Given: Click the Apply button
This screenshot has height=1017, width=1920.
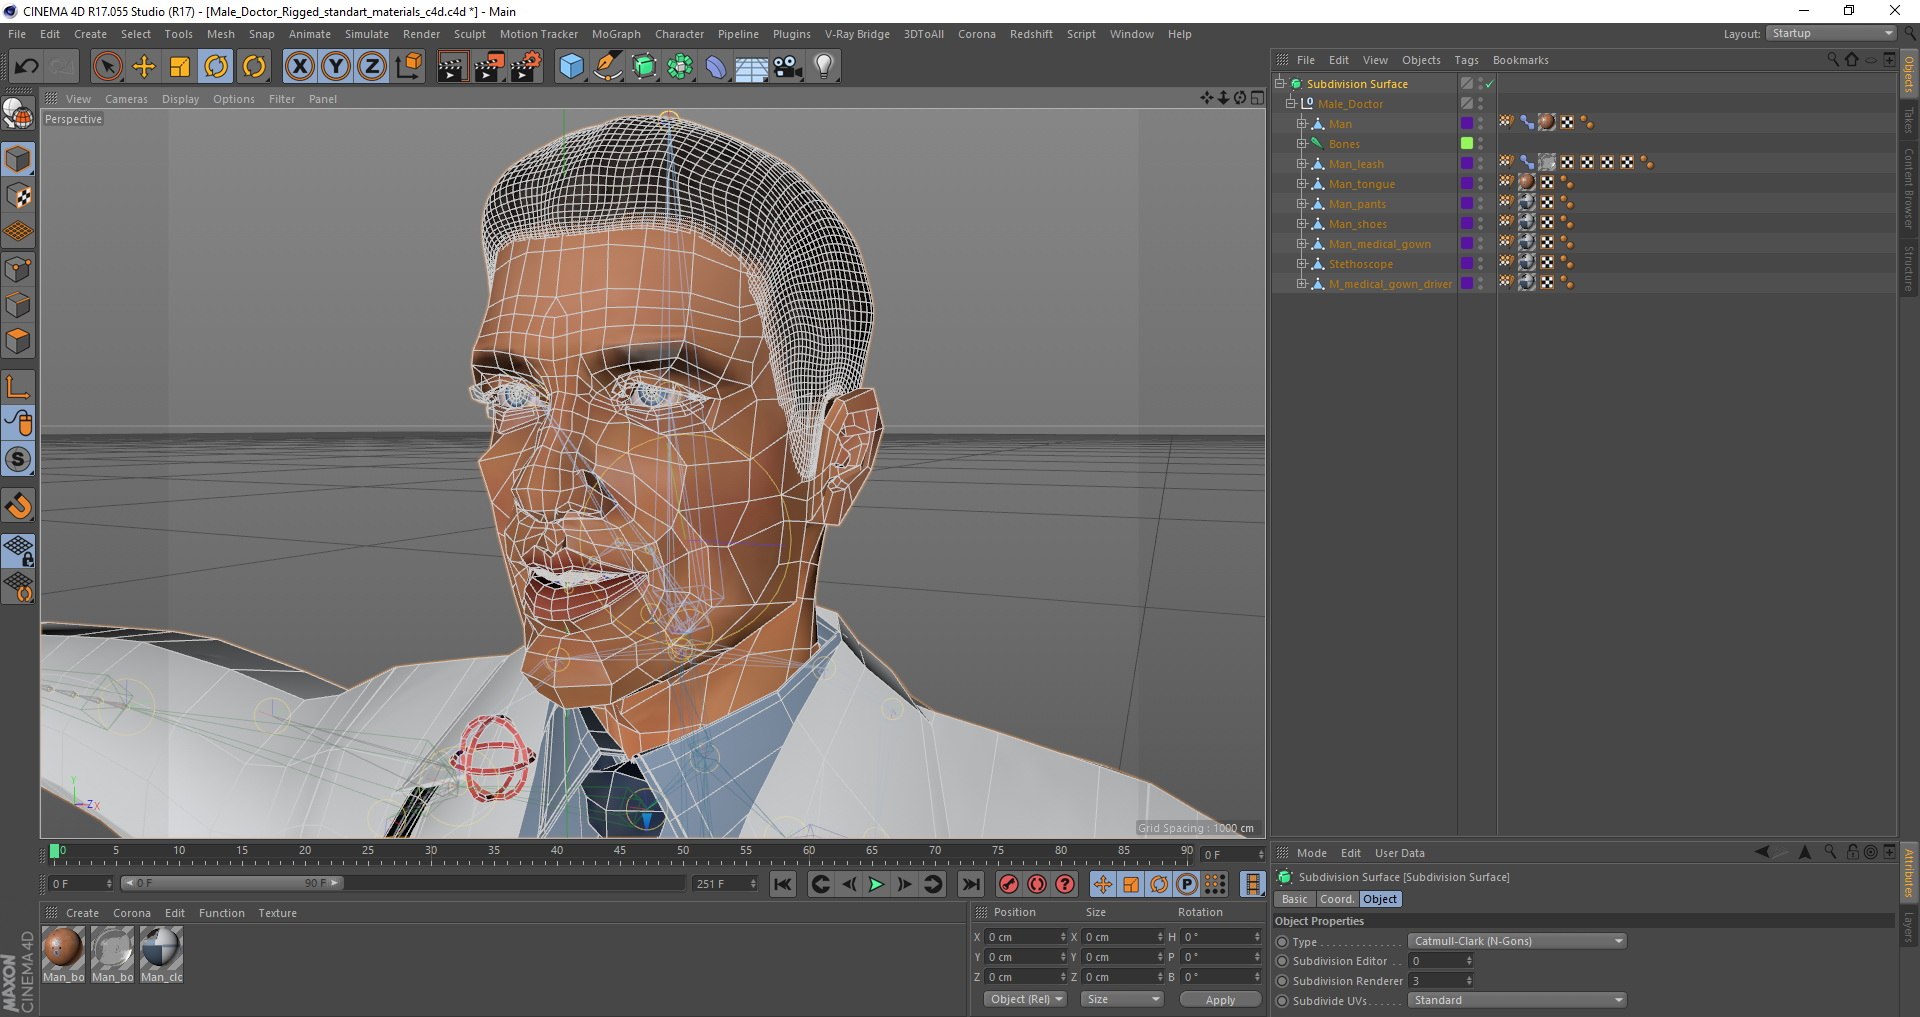Looking at the screenshot, I should point(1220,1000).
